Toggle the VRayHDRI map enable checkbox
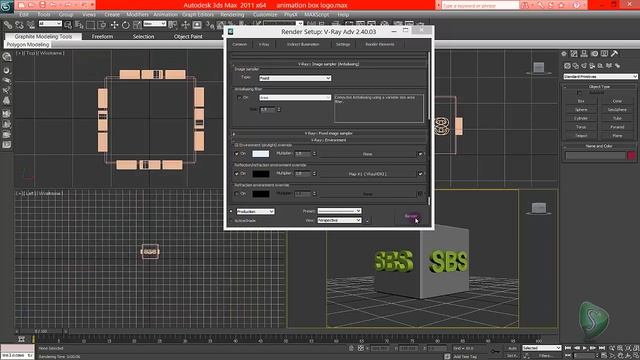The width and height of the screenshot is (640, 360). [420, 174]
